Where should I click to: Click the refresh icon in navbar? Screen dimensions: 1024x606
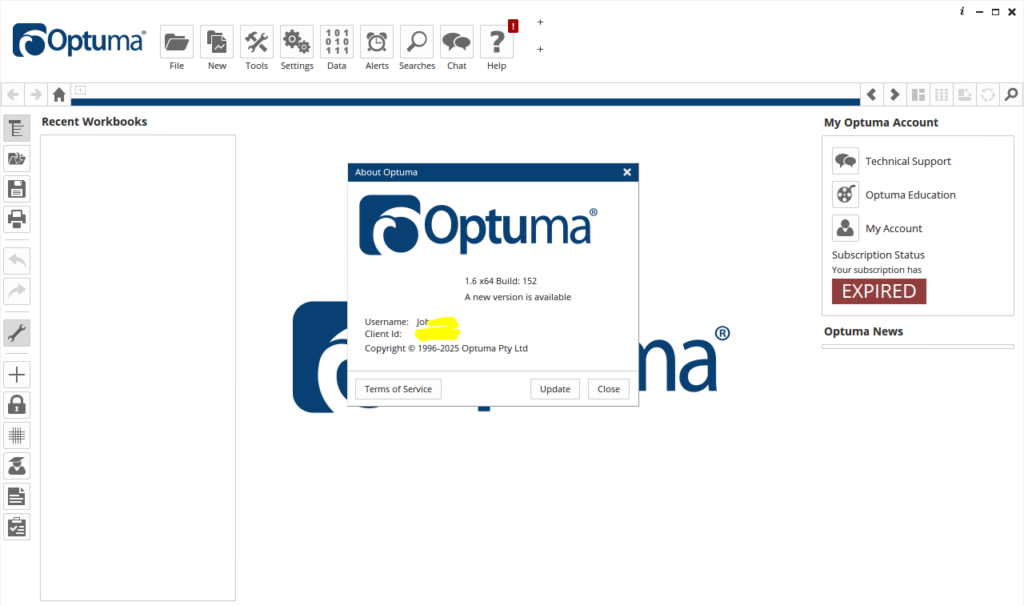coord(988,95)
